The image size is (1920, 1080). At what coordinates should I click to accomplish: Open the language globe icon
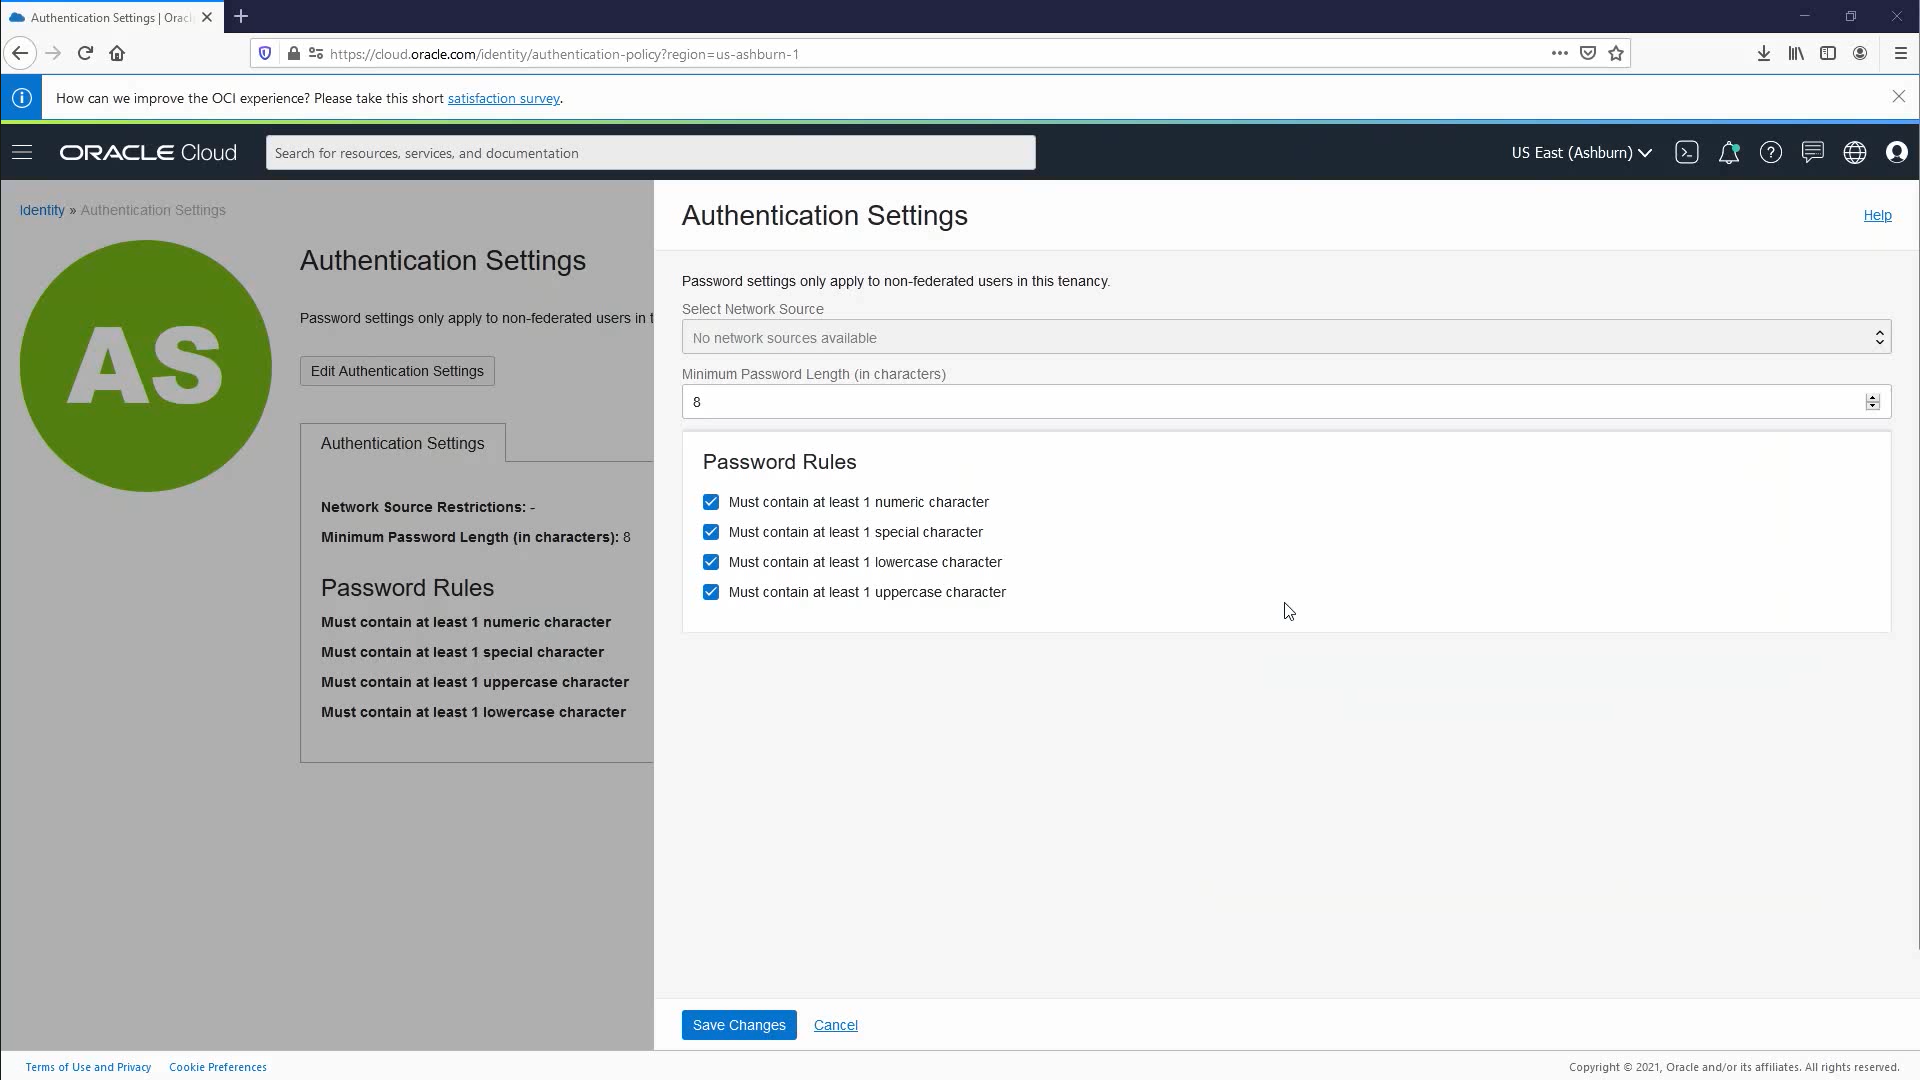click(1854, 153)
